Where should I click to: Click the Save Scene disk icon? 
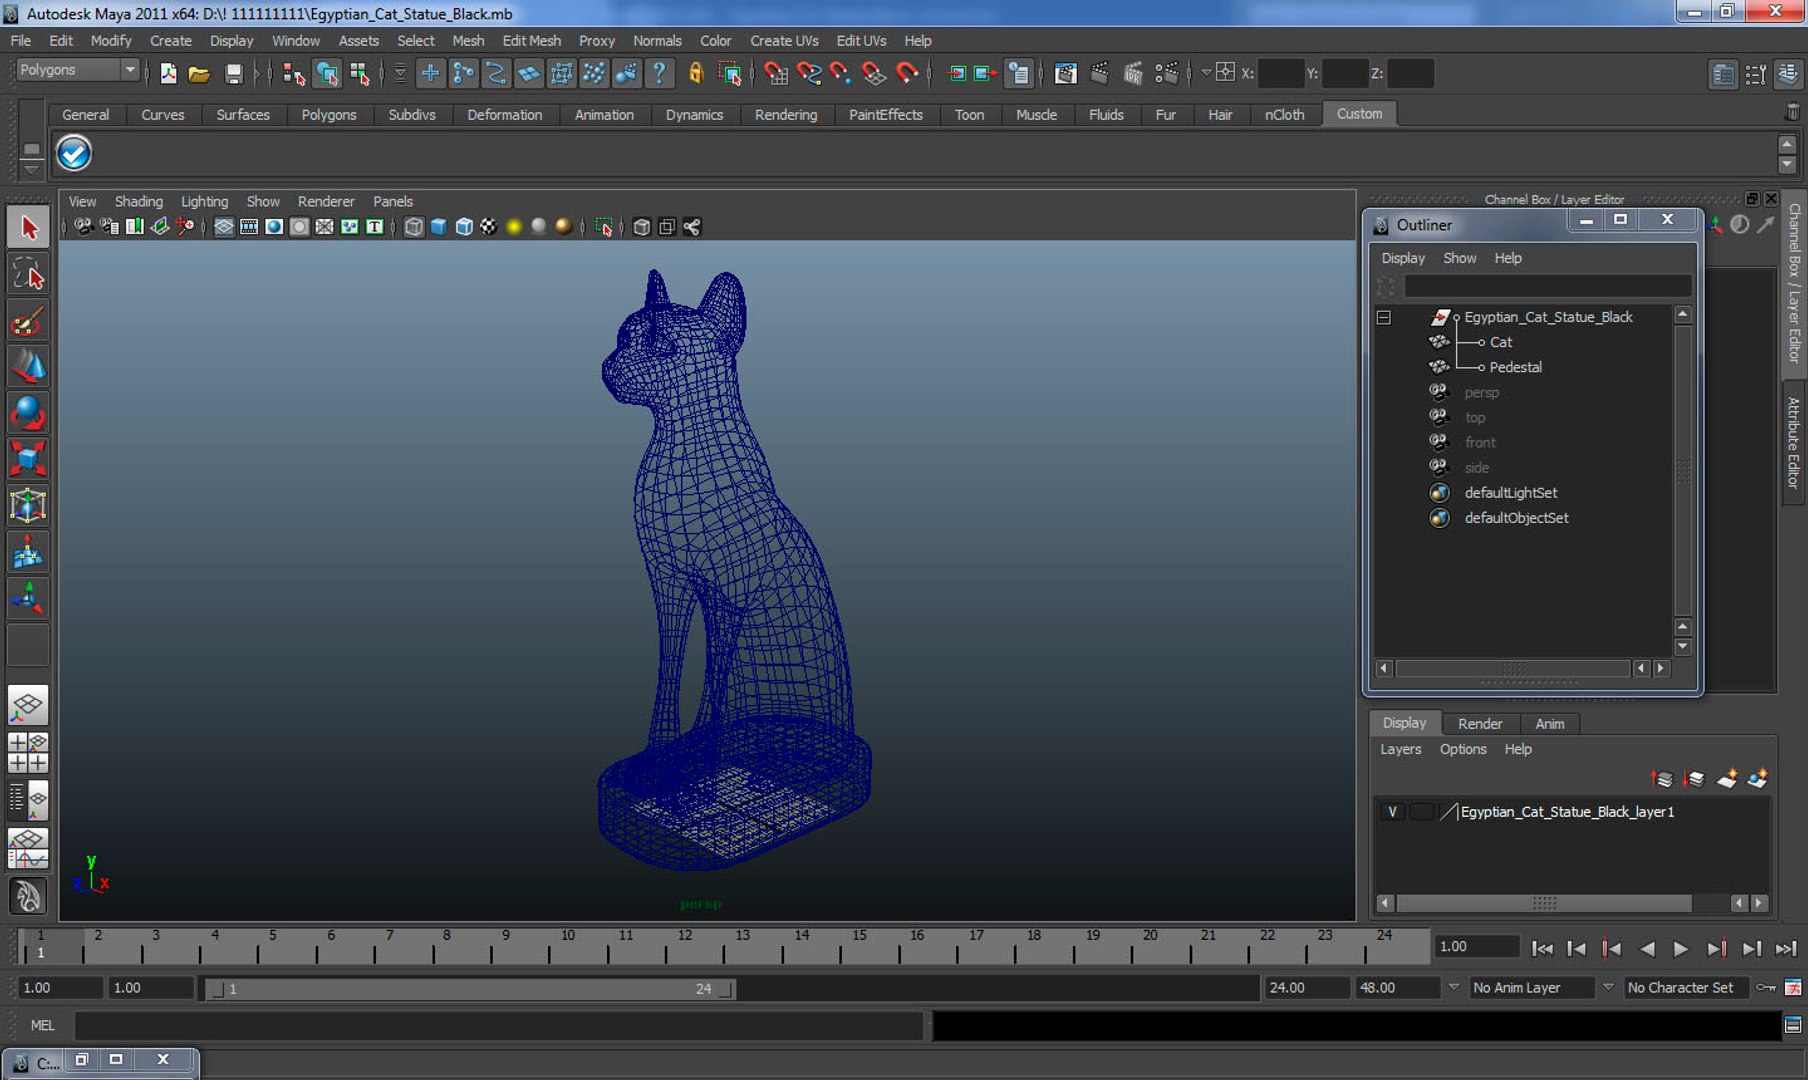point(233,73)
